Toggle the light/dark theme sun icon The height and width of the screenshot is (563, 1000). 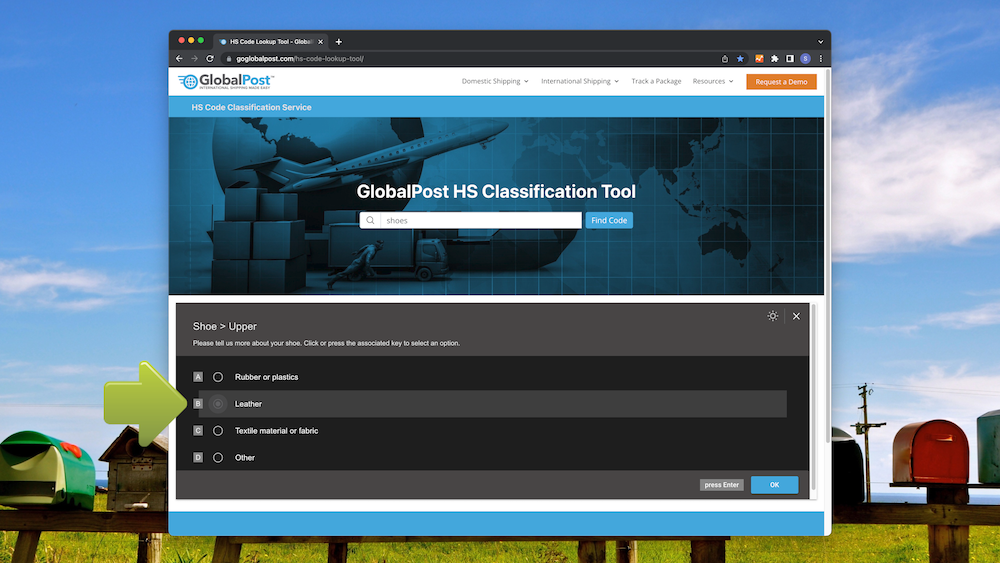(x=773, y=316)
